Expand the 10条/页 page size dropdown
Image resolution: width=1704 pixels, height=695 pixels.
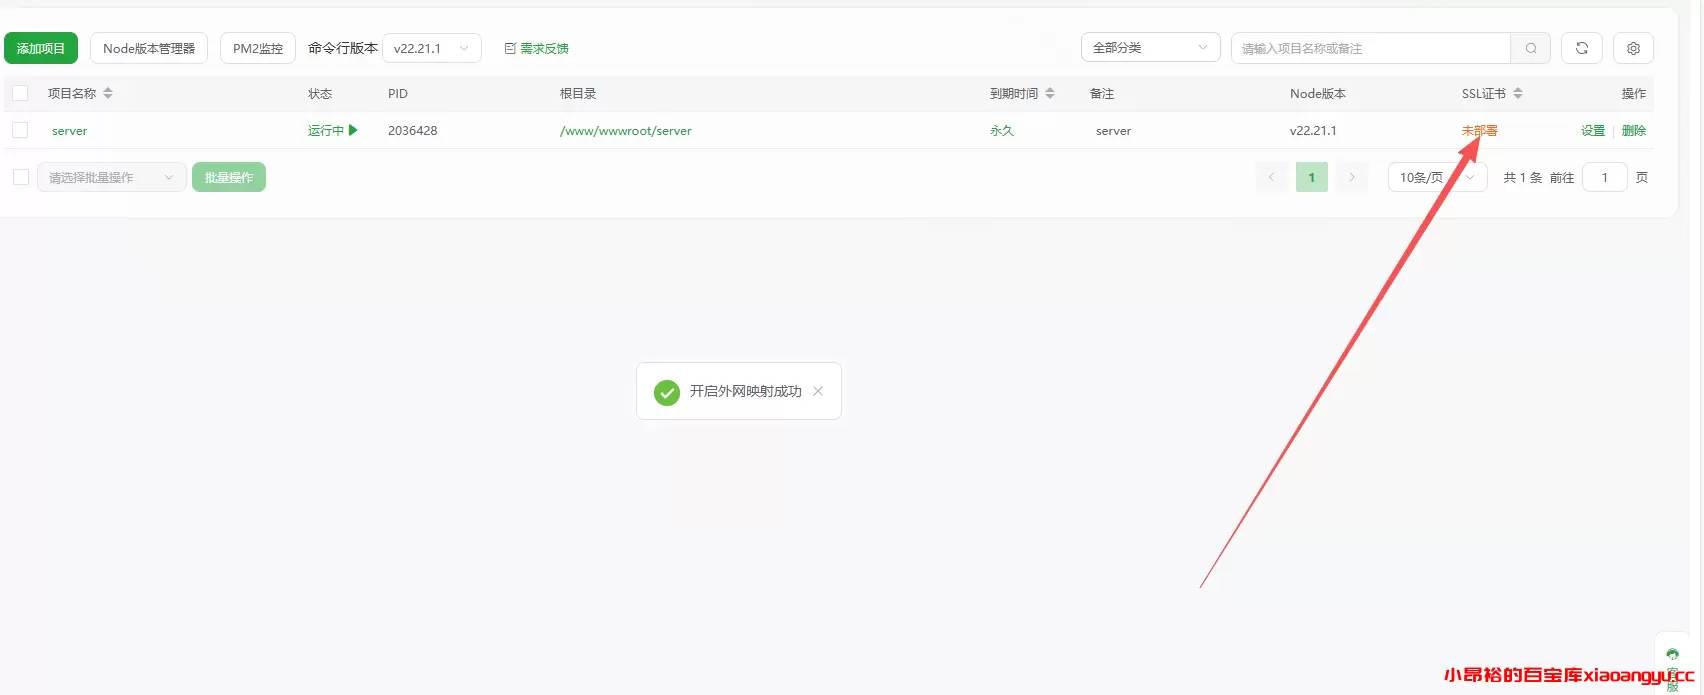point(1437,177)
